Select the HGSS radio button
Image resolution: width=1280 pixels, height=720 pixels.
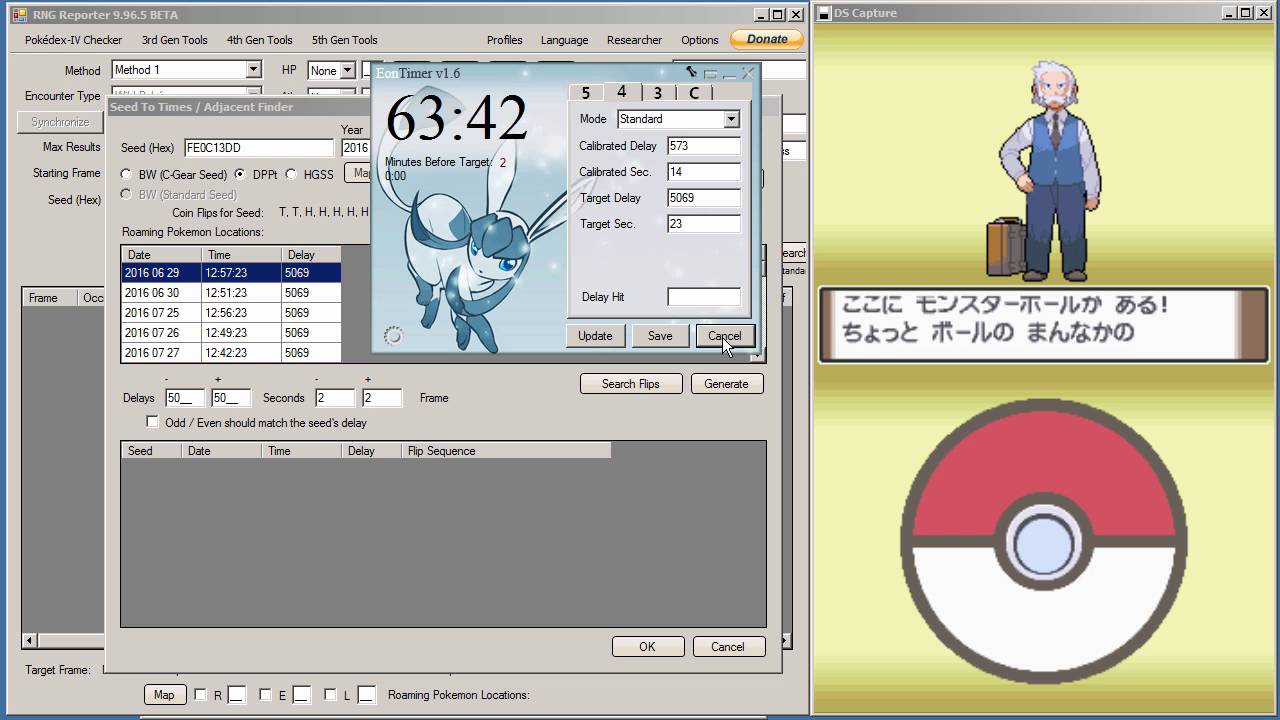pos(291,174)
